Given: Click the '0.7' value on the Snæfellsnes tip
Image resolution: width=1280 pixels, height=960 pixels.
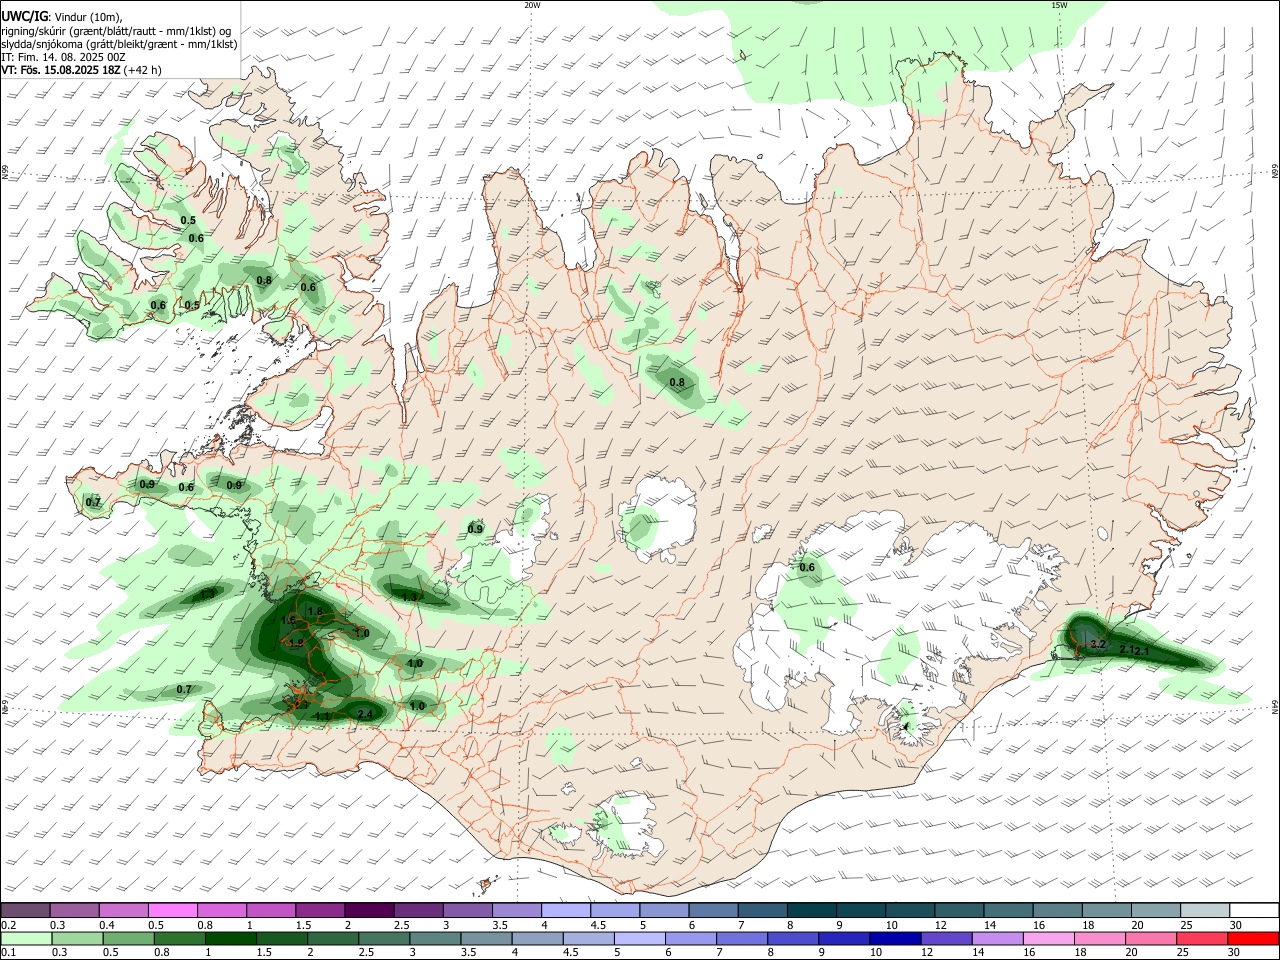Looking at the screenshot, I should tap(93, 502).
